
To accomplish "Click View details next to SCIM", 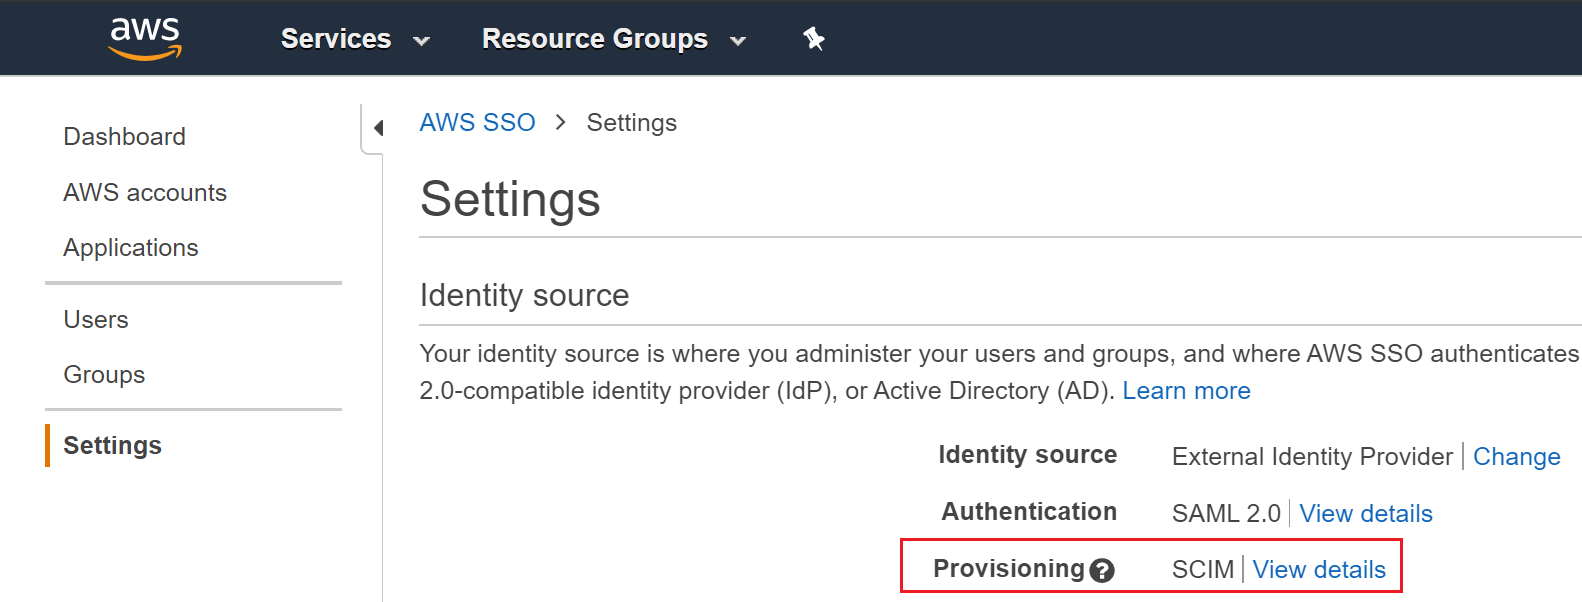I will click(x=1319, y=570).
